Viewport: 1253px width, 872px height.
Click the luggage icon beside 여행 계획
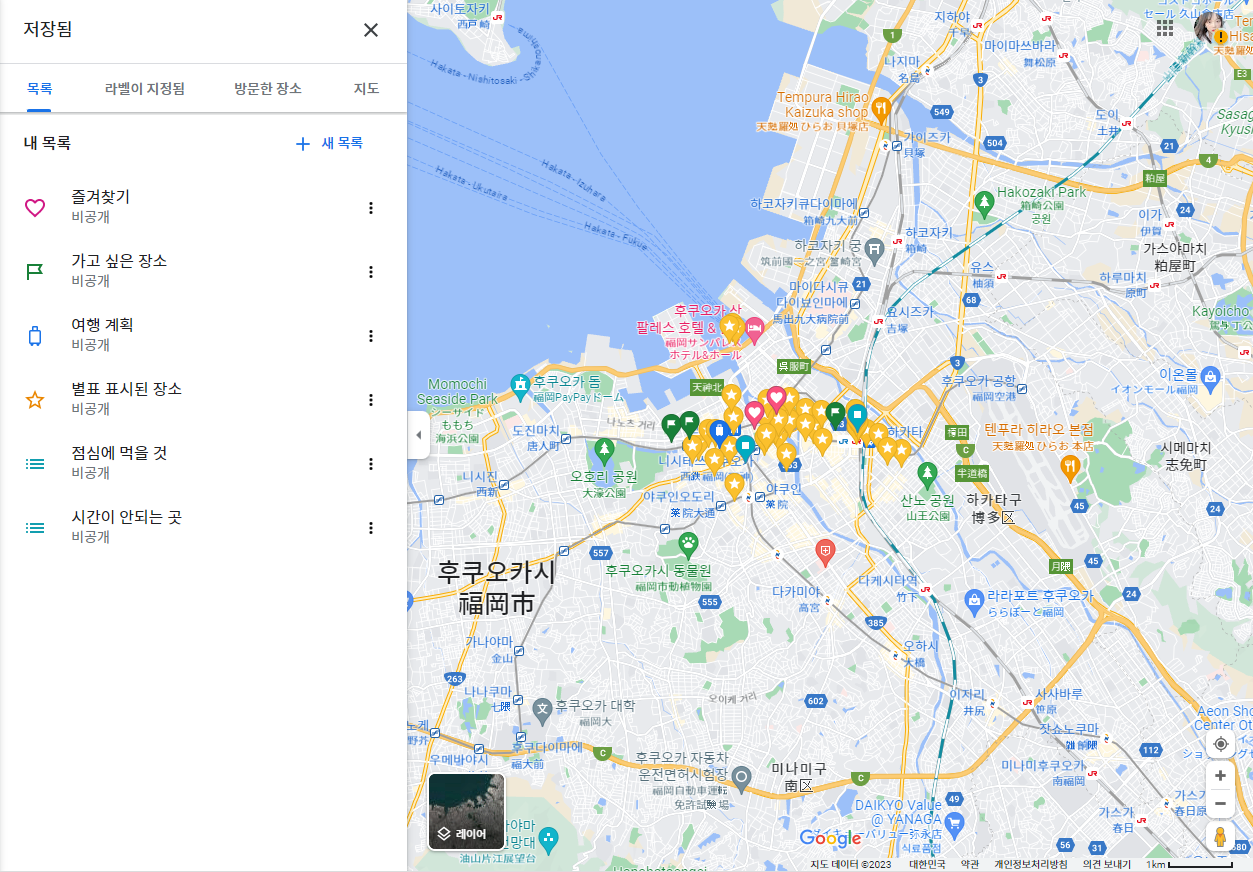click(x=35, y=336)
